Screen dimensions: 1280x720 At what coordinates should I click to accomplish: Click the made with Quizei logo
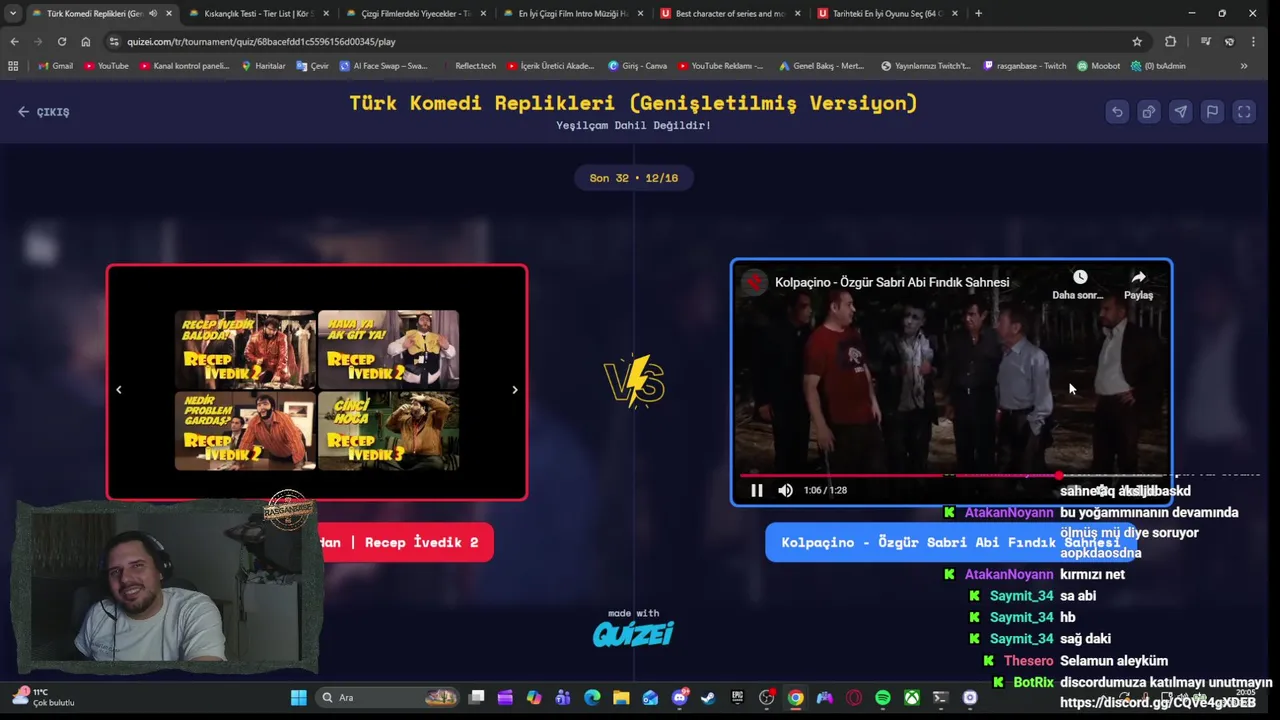pos(633,628)
